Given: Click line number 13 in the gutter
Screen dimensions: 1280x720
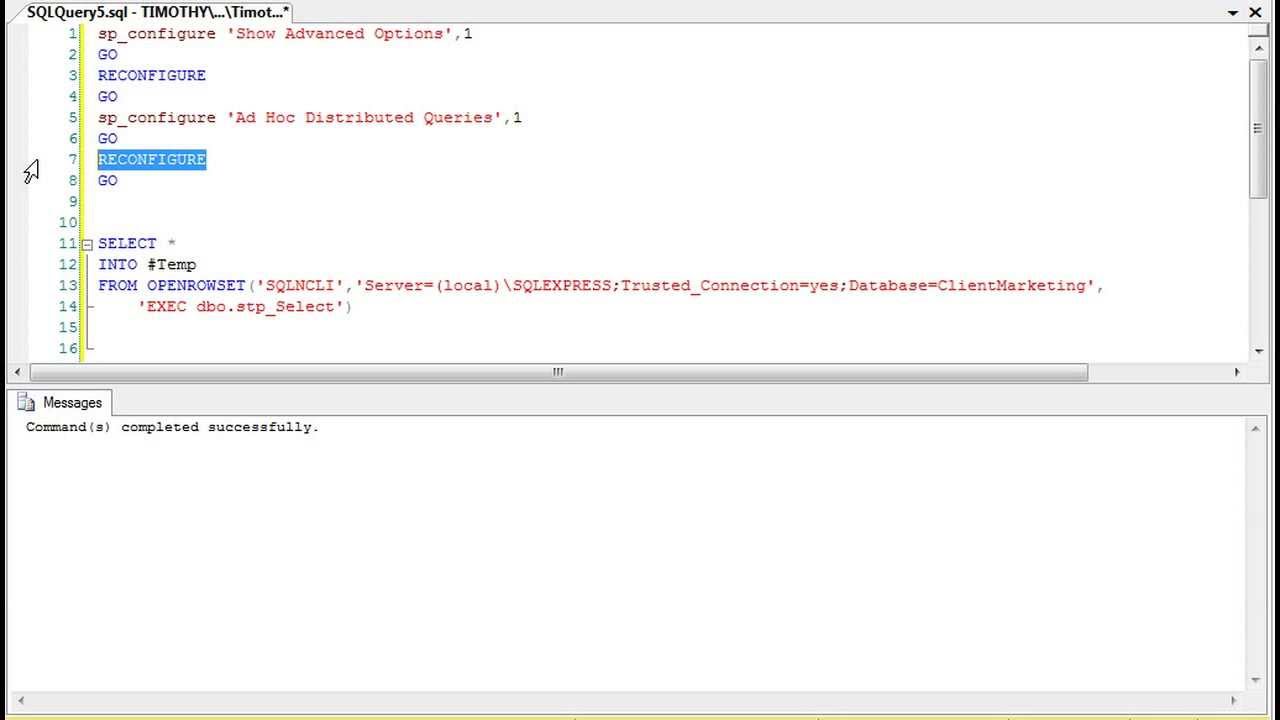Looking at the screenshot, I should pos(67,285).
